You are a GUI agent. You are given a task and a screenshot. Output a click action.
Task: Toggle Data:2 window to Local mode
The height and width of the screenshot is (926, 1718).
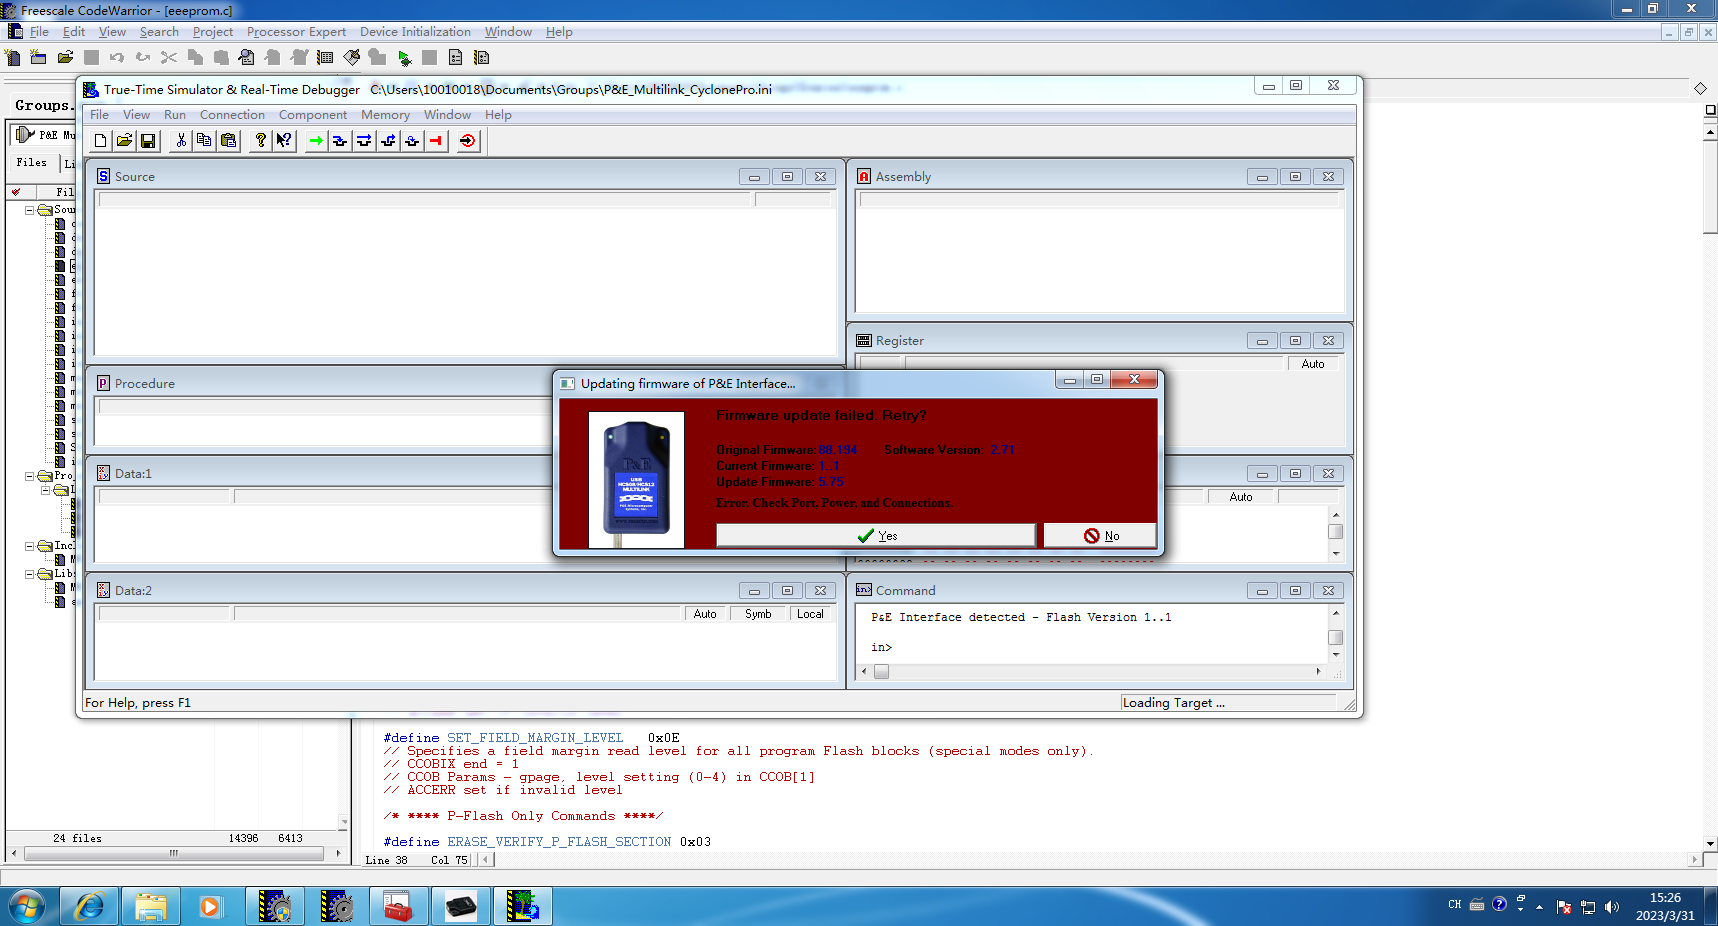click(x=810, y=613)
